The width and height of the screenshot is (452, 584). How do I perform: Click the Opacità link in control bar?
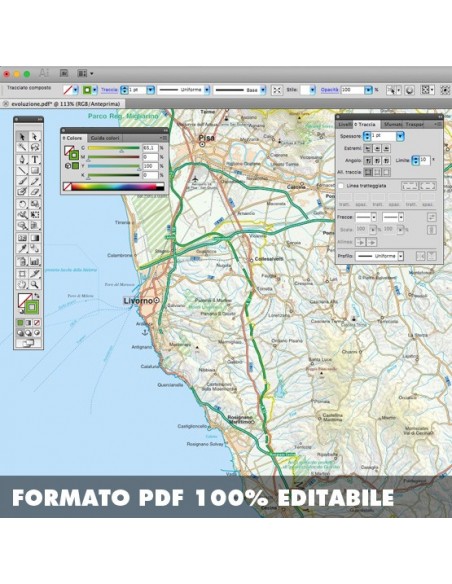(330, 90)
